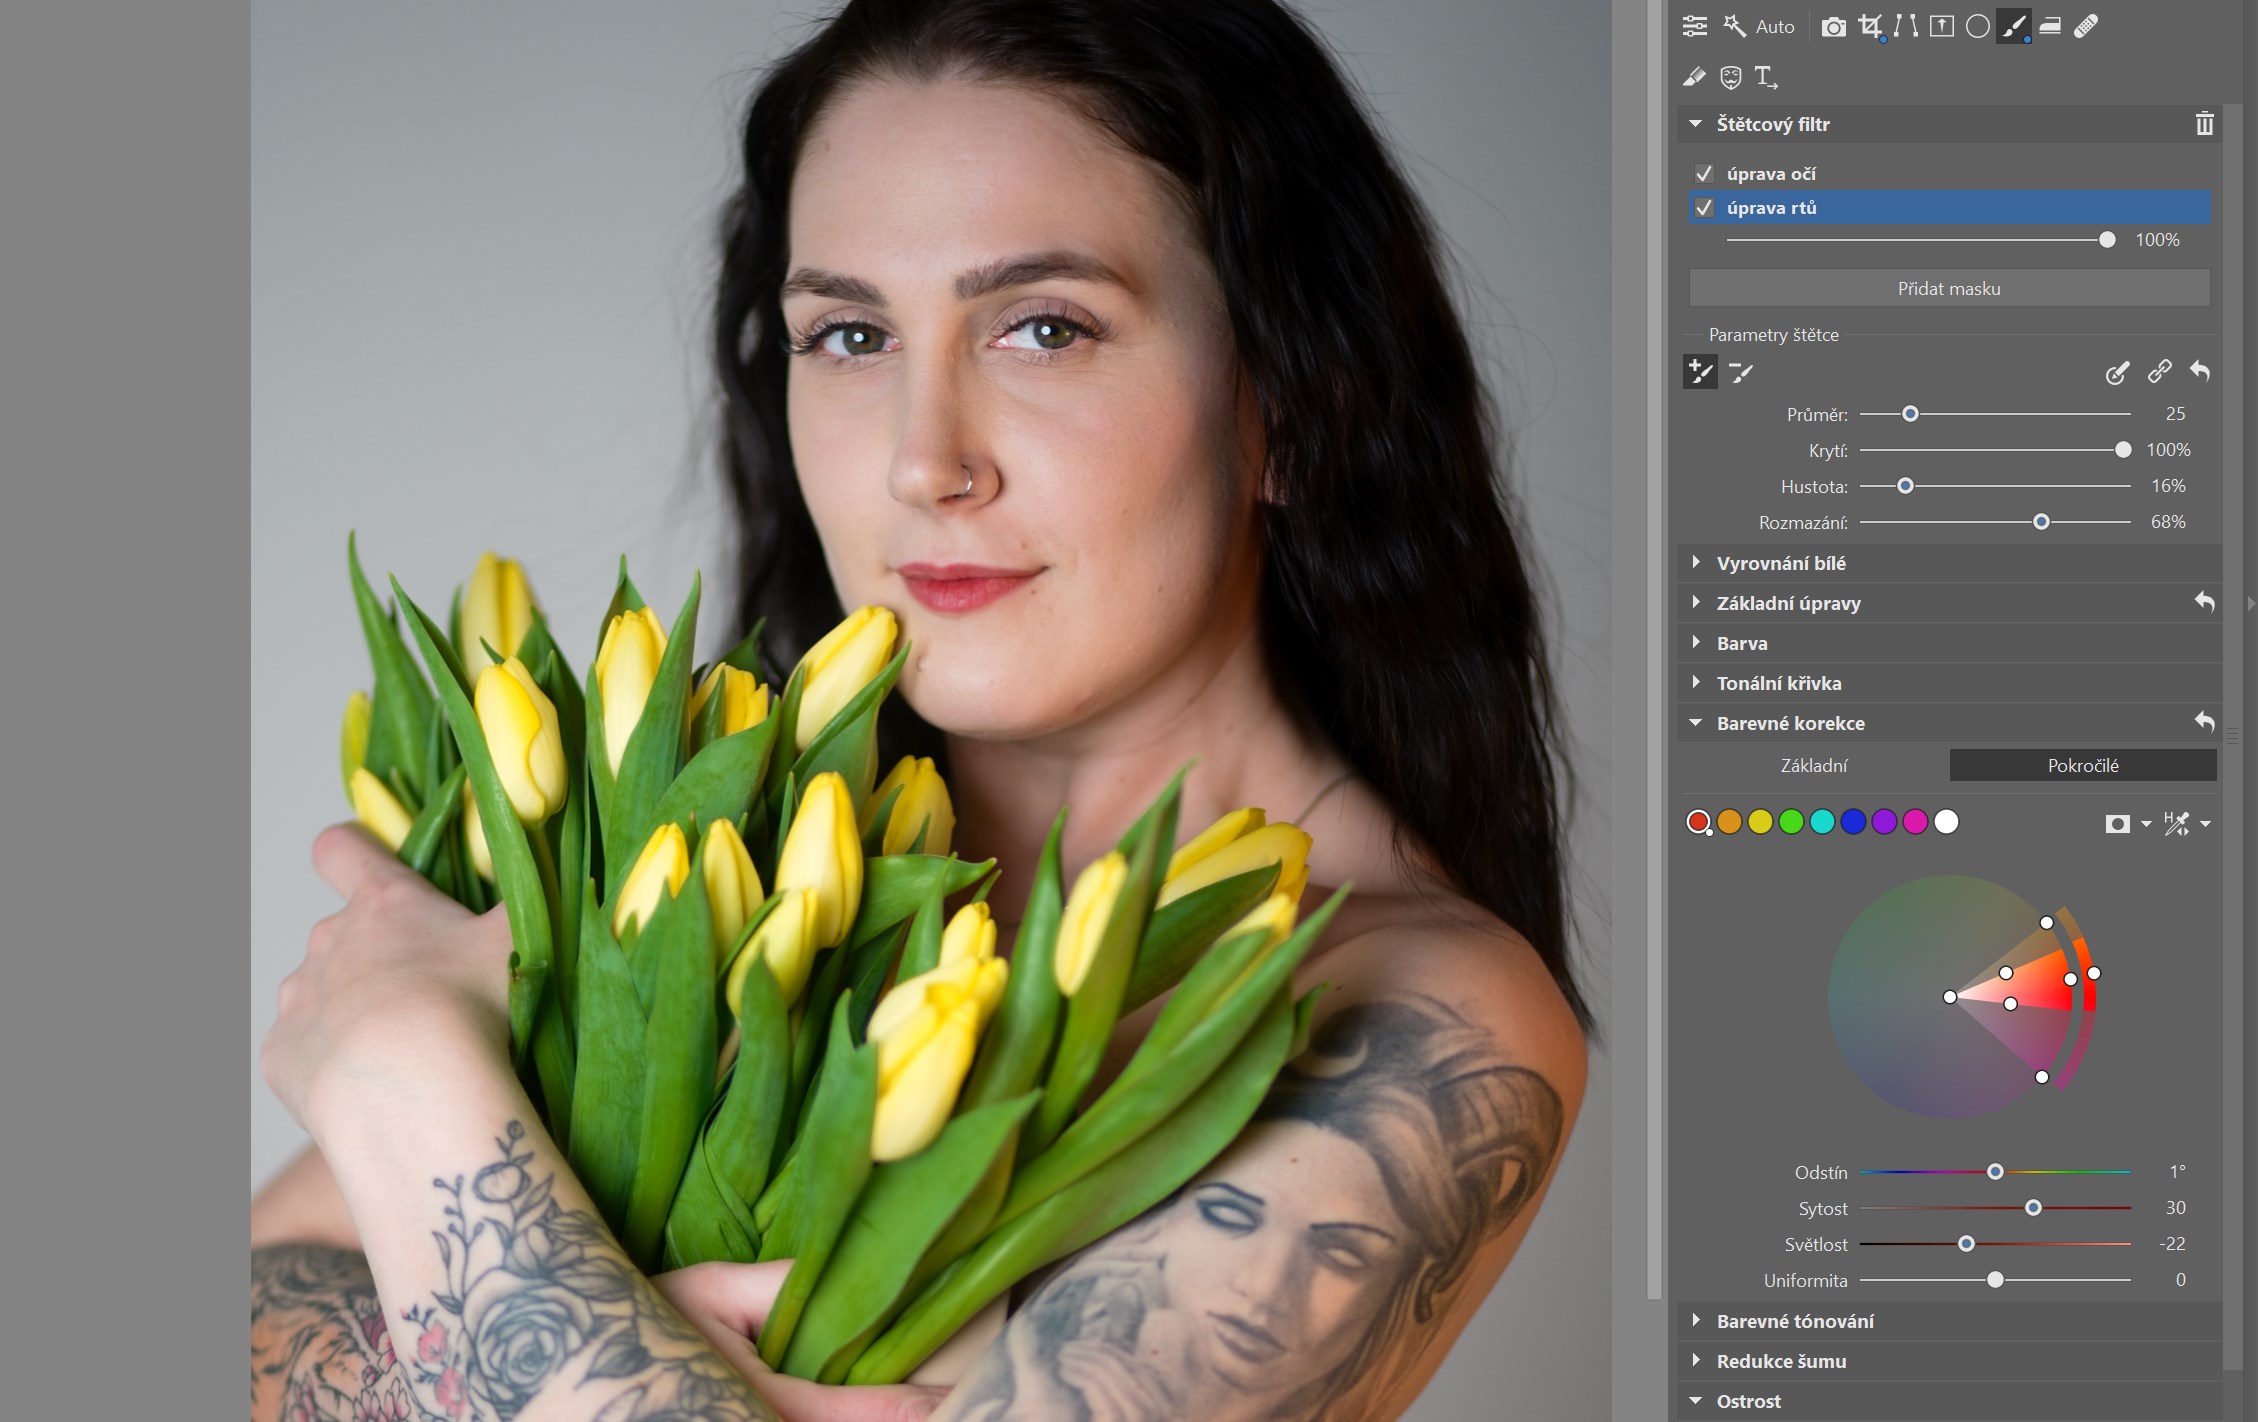Switch to the erase-from-mask brush mode
This screenshot has width=2258, height=1422.
tap(1741, 373)
